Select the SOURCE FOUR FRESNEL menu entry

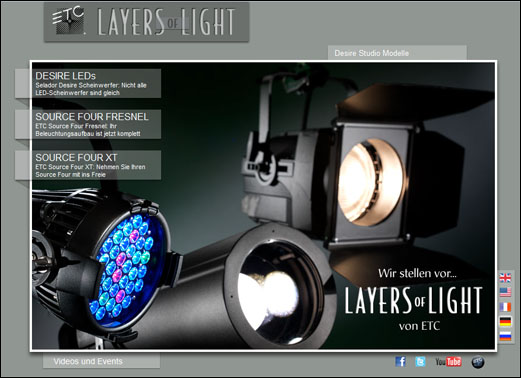(x=88, y=124)
